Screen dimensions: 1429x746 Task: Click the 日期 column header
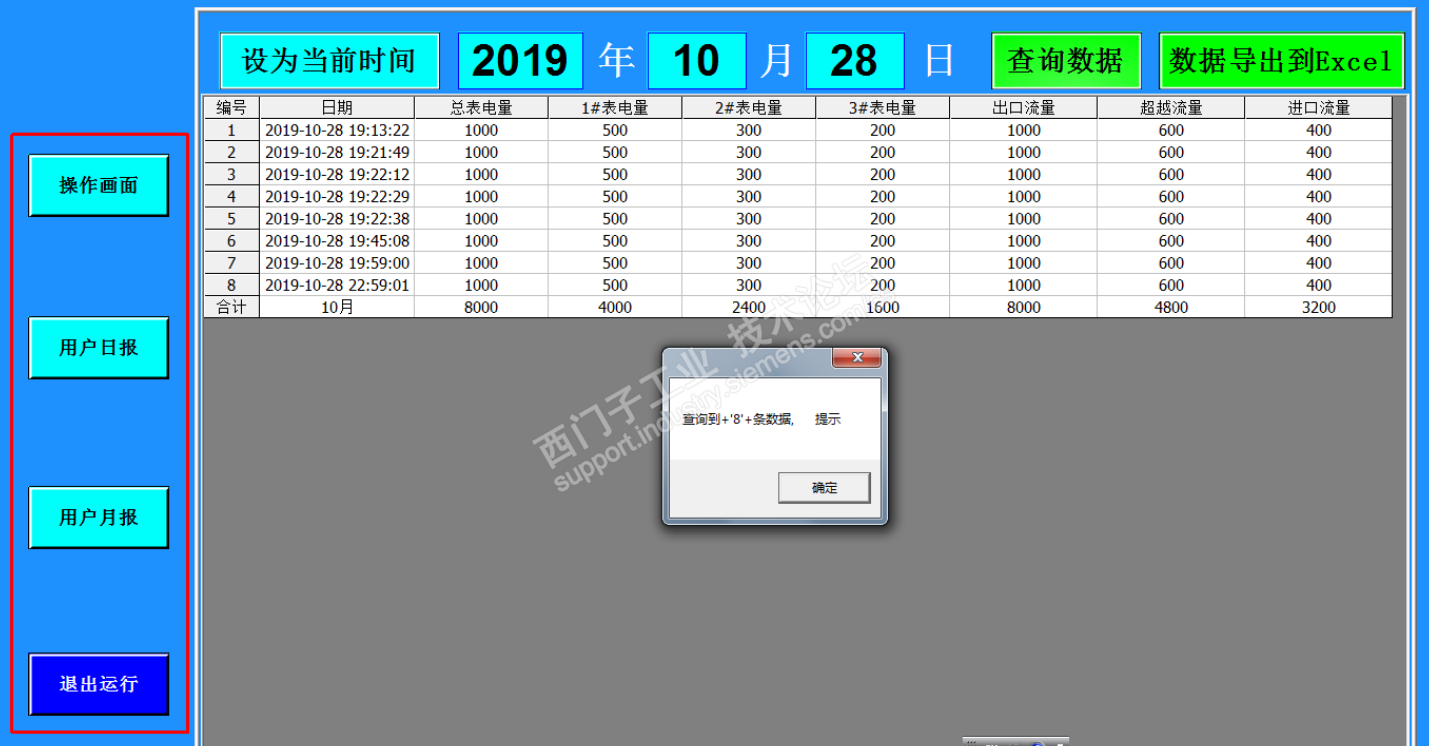point(337,108)
